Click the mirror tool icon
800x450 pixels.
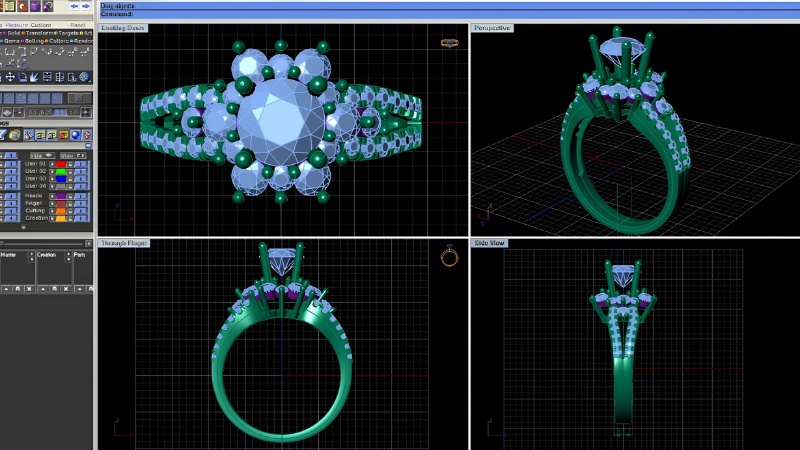(60, 77)
